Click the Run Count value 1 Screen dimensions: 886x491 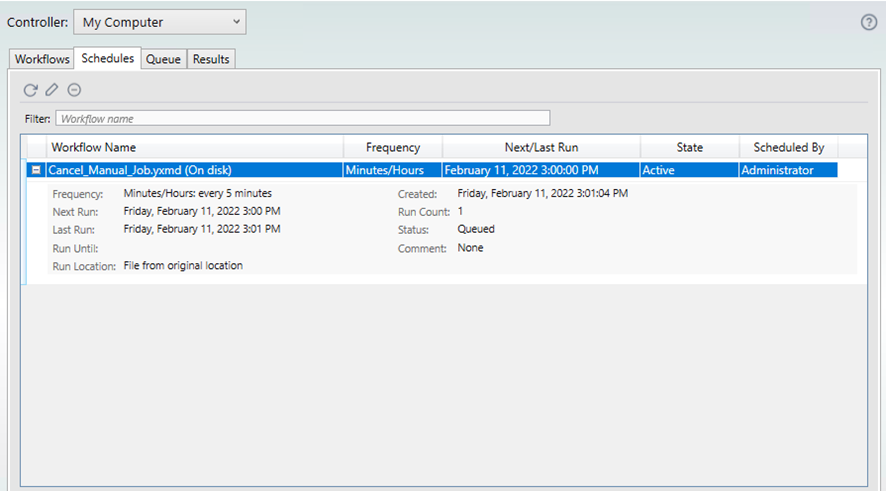460,211
